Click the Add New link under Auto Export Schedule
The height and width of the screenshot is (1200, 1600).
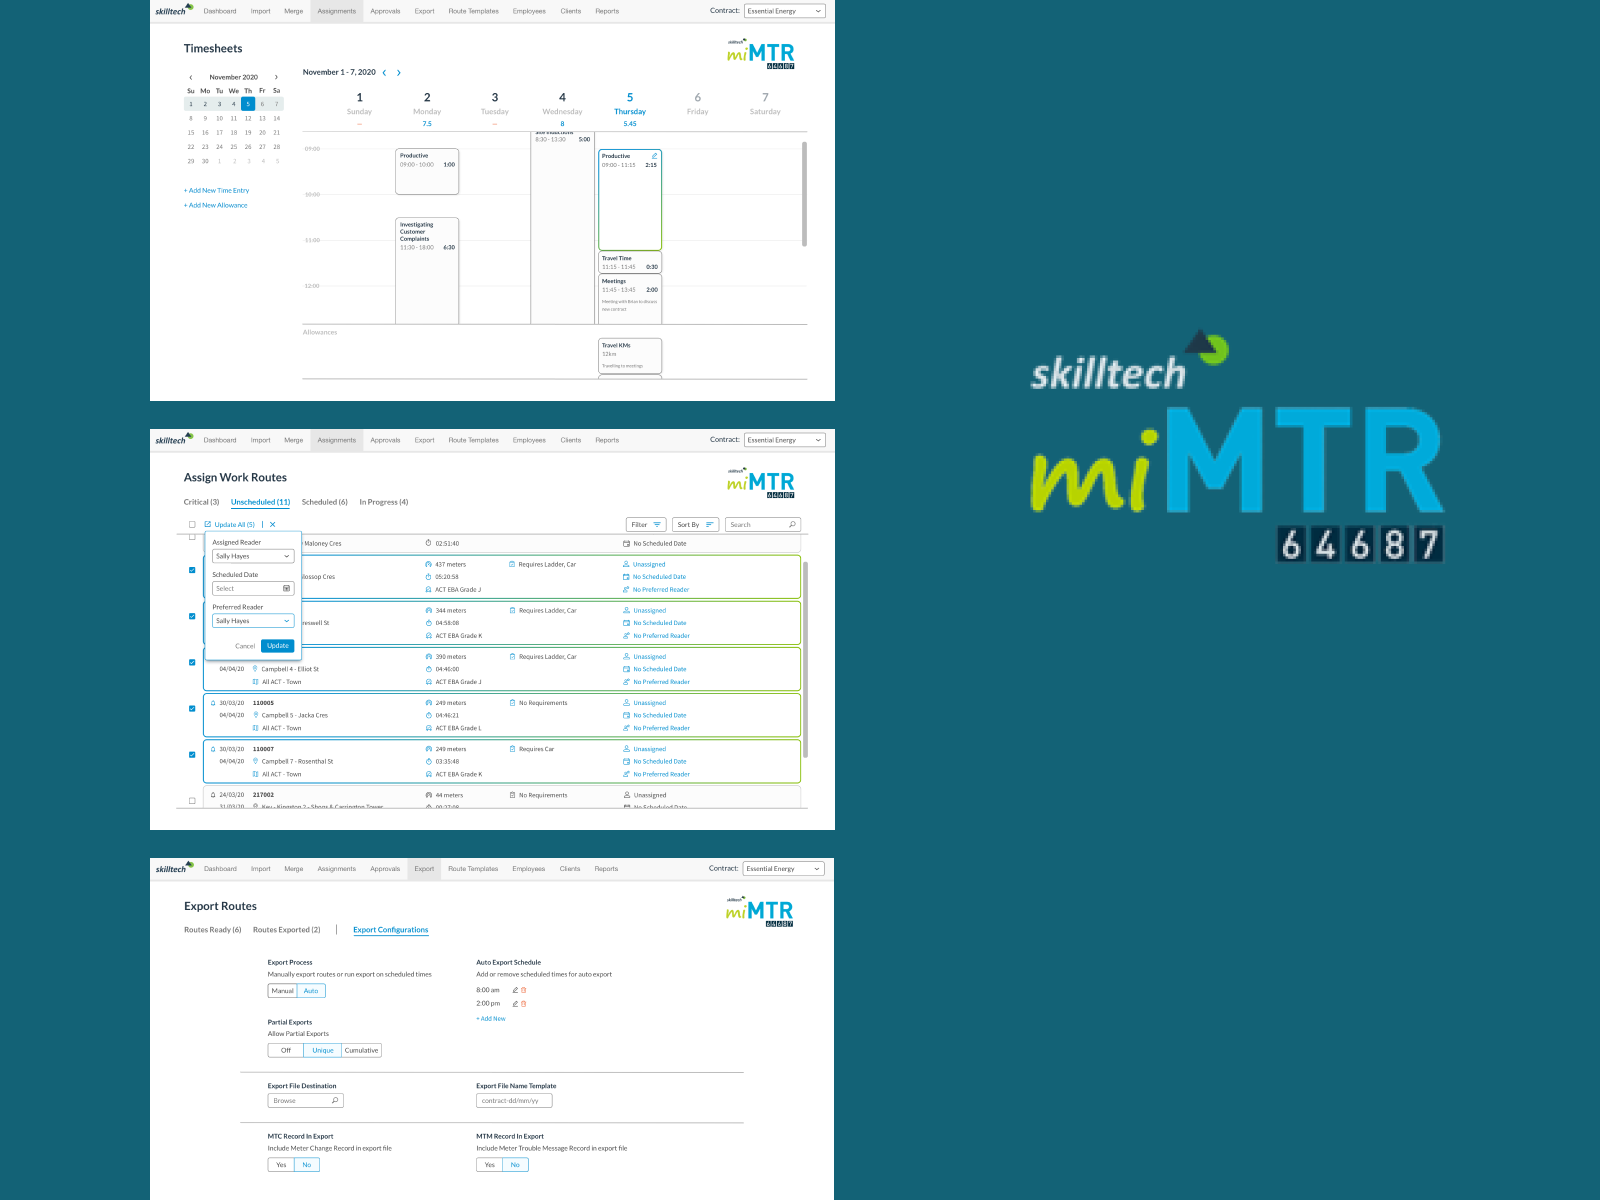click(x=491, y=1019)
